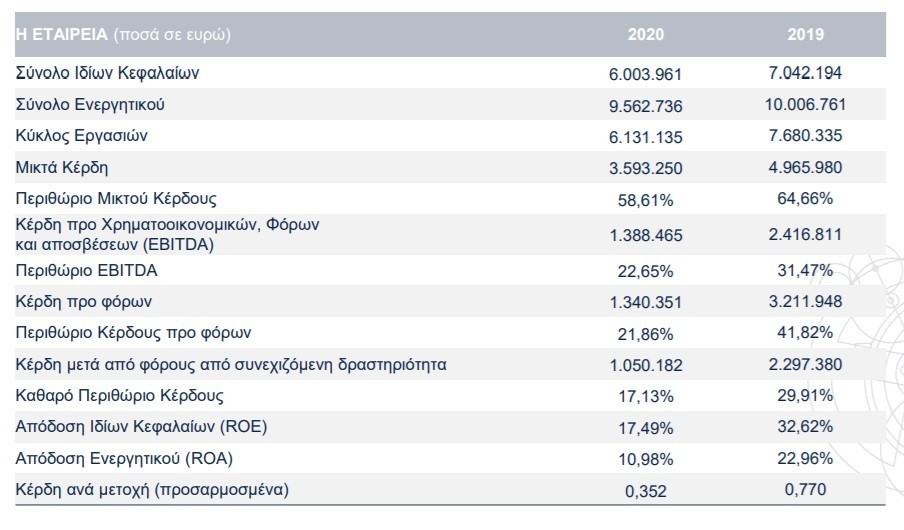Screen dimensions: 904x530
Task: Select the 2020 ROA value 10,98%
Action: 646,460
